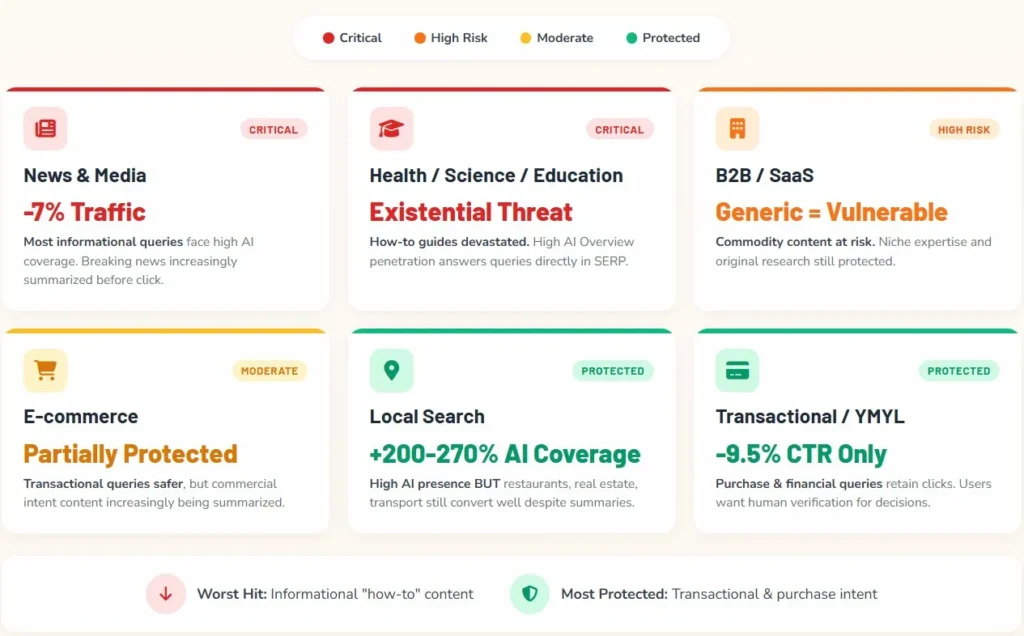1024x636 pixels.
Task: Click the "Existential Threat" headline
Action: [471, 212]
